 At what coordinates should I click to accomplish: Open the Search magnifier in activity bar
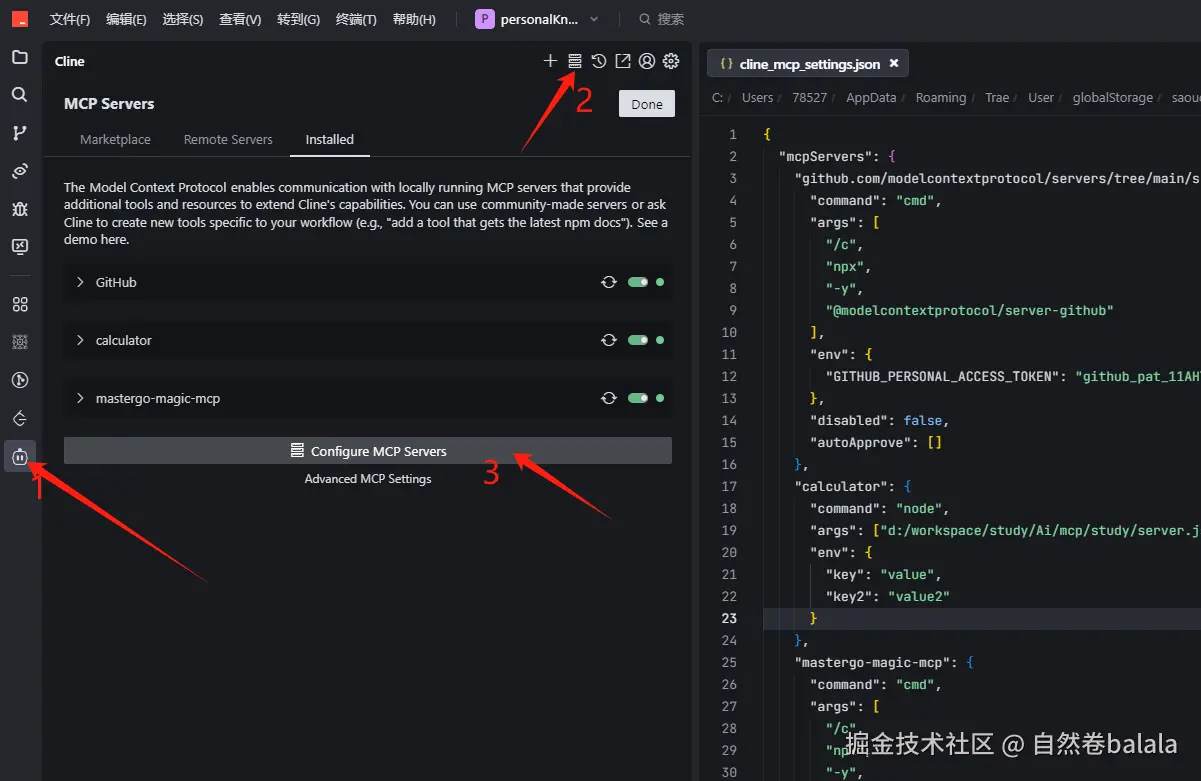[x=19, y=95]
